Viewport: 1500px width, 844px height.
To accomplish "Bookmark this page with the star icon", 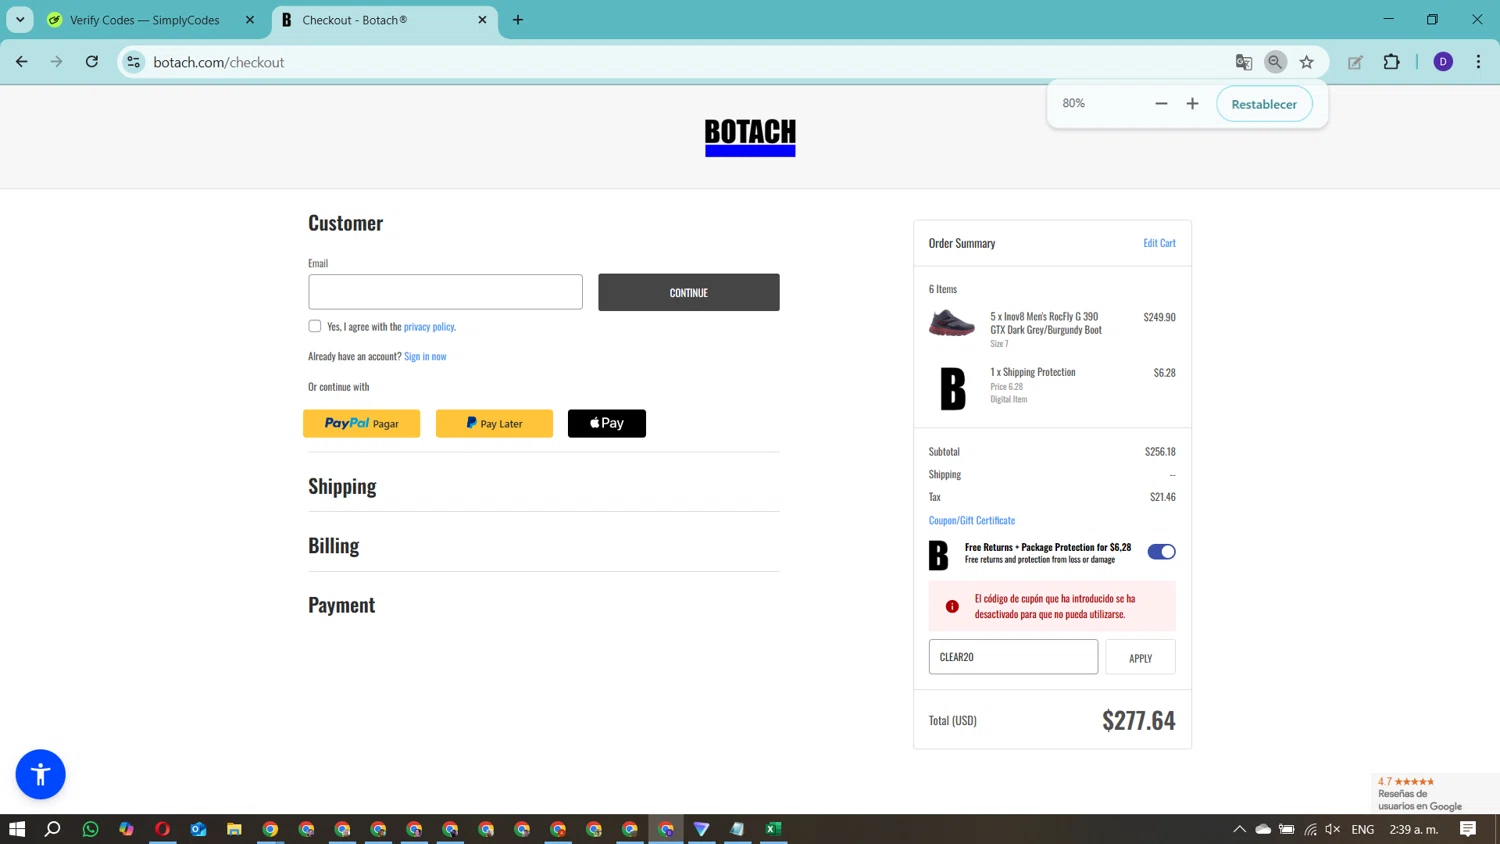I will tap(1306, 62).
